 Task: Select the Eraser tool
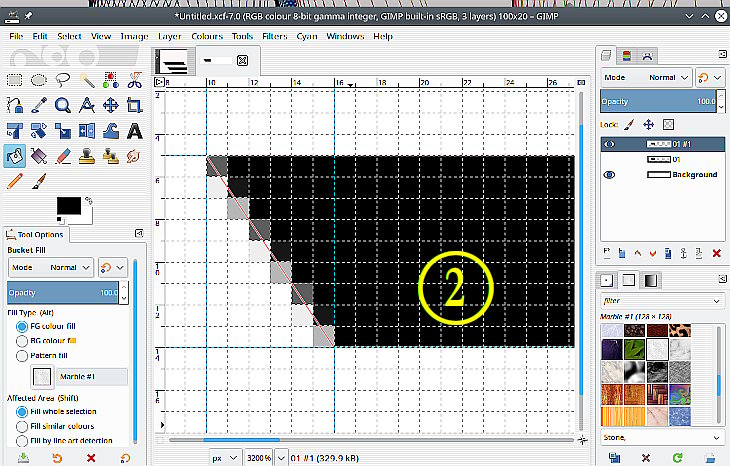pyautogui.click(x=63, y=156)
